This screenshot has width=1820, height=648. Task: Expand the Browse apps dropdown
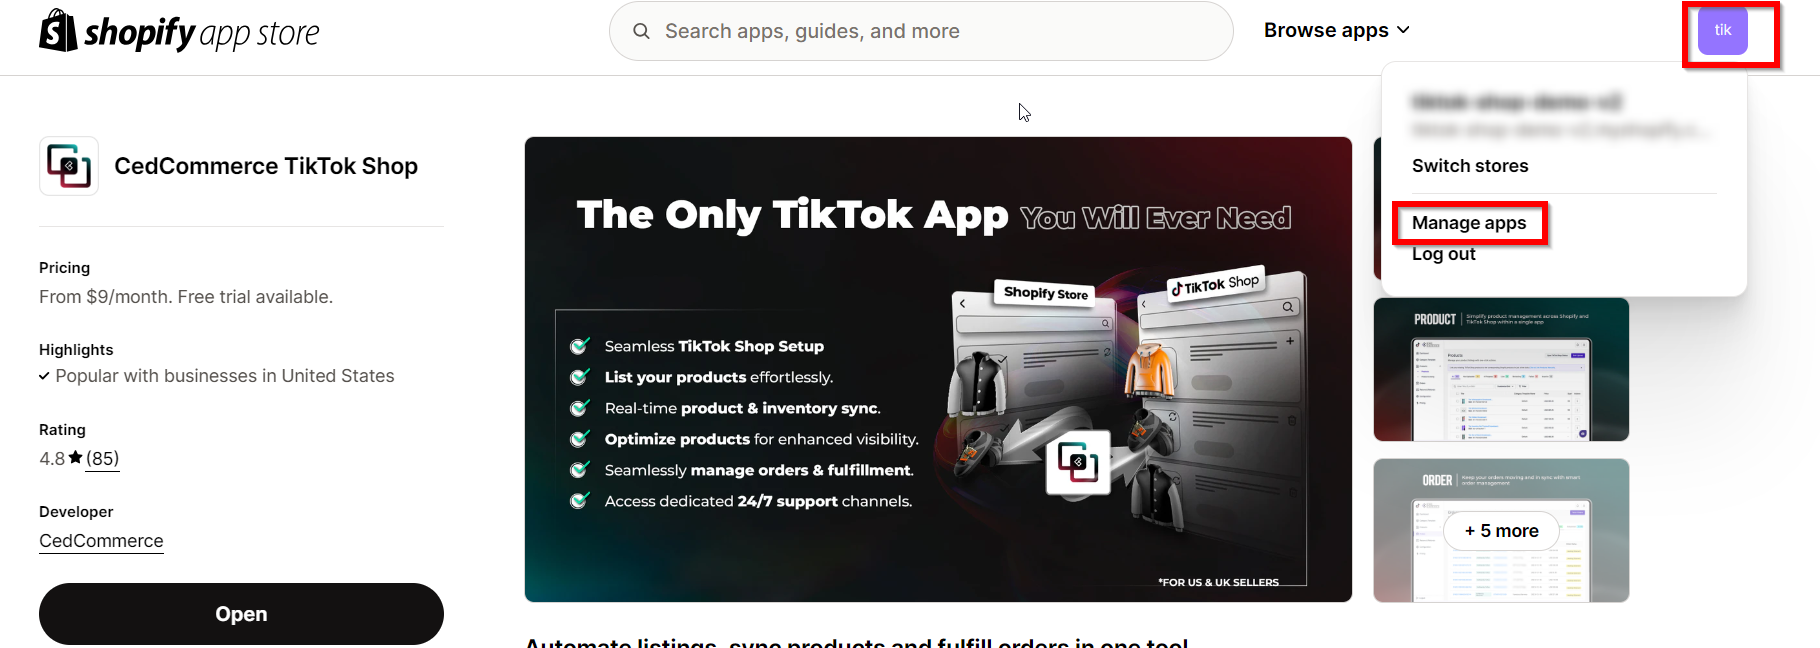(x=1336, y=30)
